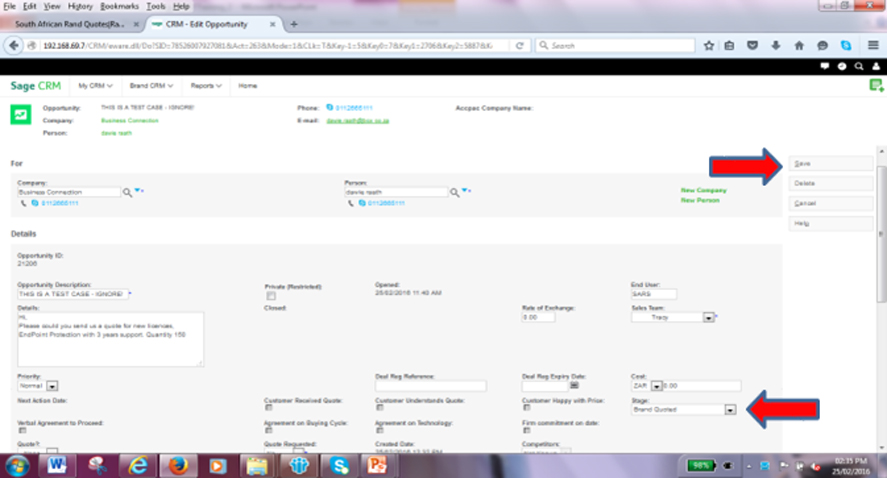Image resolution: width=887 pixels, height=478 pixels.
Task: Click into Opportunity Description field
Action: [72, 294]
